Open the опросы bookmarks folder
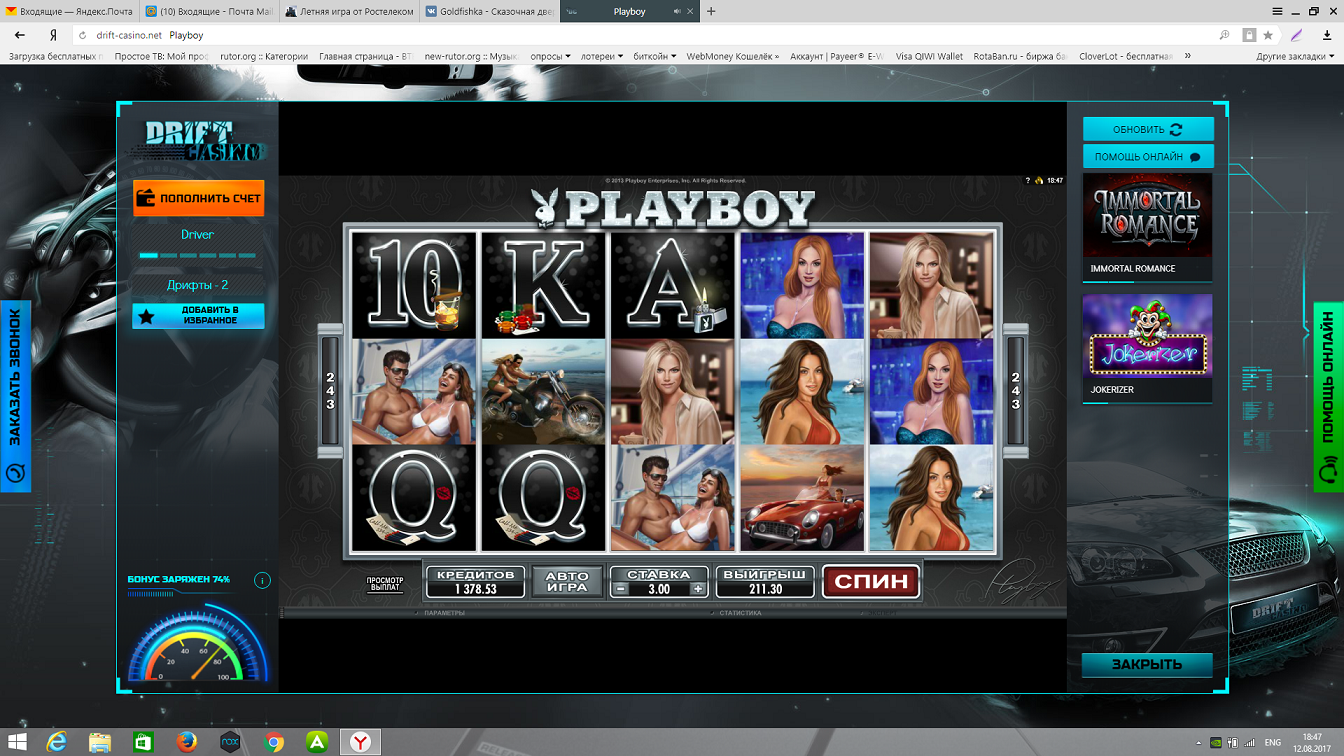1344x756 pixels. tap(550, 57)
